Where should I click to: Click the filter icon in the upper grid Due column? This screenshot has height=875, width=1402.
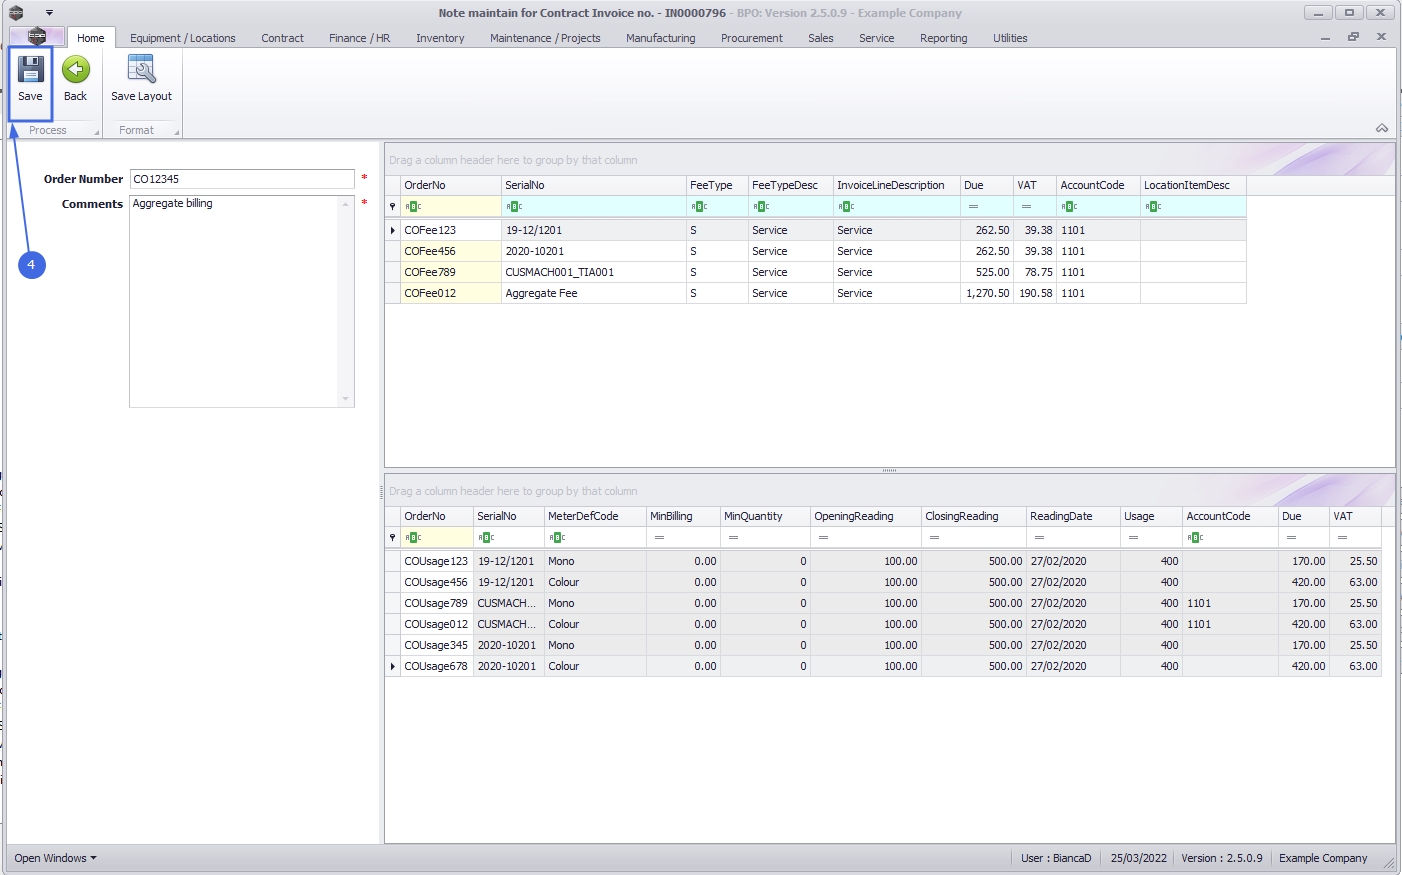(x=973, y=207)
